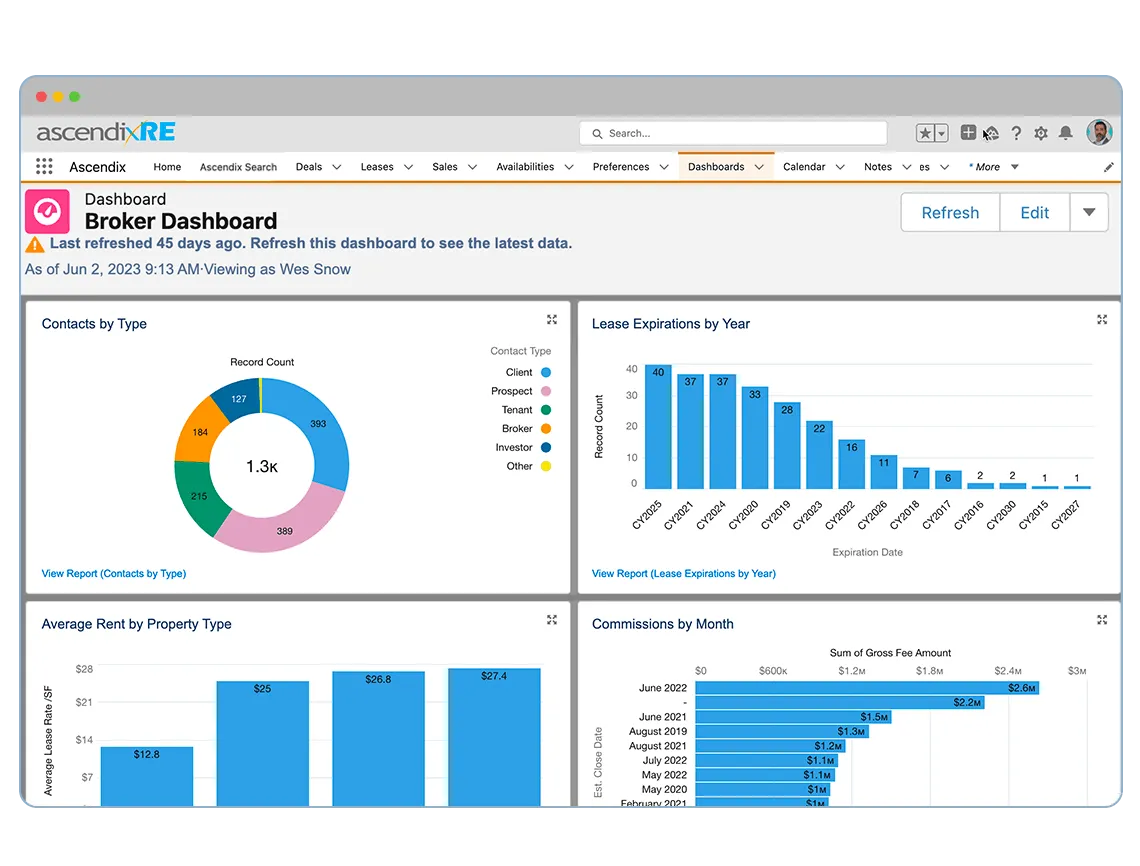Expand the Notes tab chevron
Viewport: 1140px width, 866px height.
coord(907,167)
